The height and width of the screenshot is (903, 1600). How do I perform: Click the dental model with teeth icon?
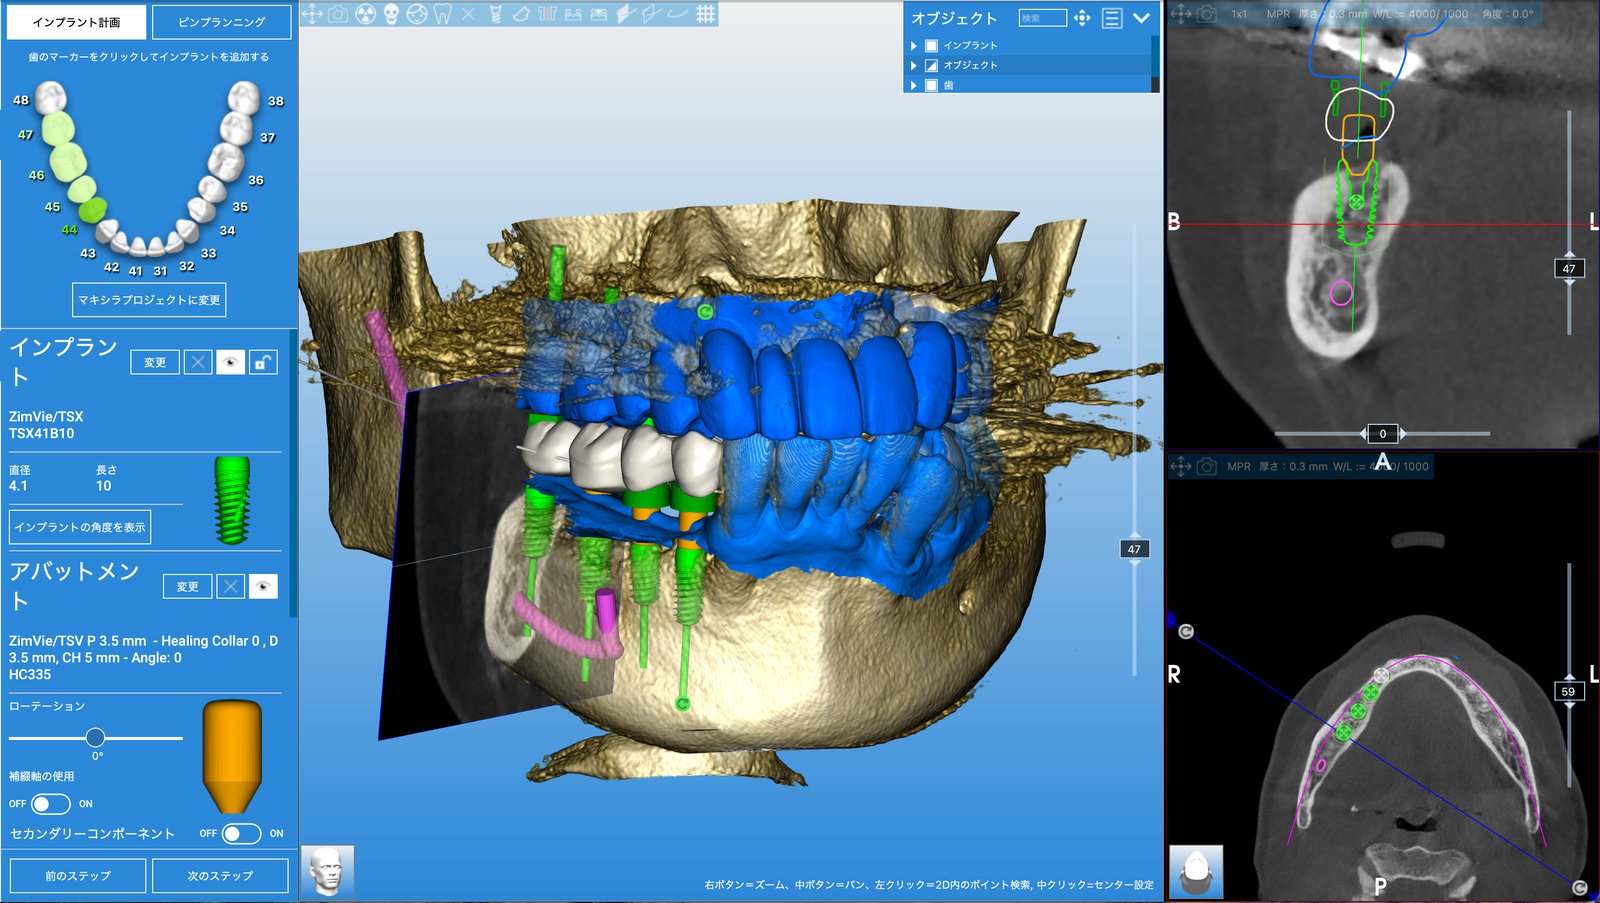point(599,14)
